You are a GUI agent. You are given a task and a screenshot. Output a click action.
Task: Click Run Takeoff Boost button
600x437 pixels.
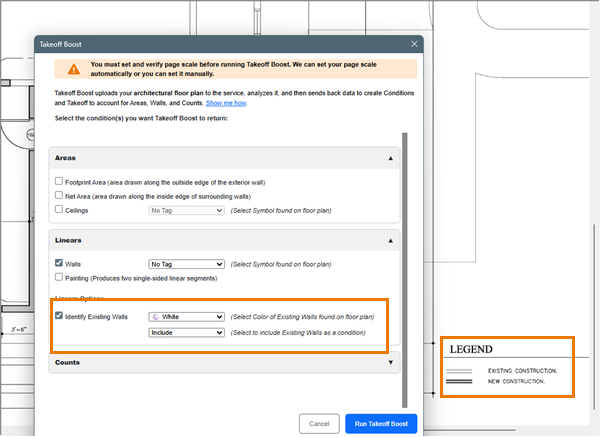tap(381, 424)
